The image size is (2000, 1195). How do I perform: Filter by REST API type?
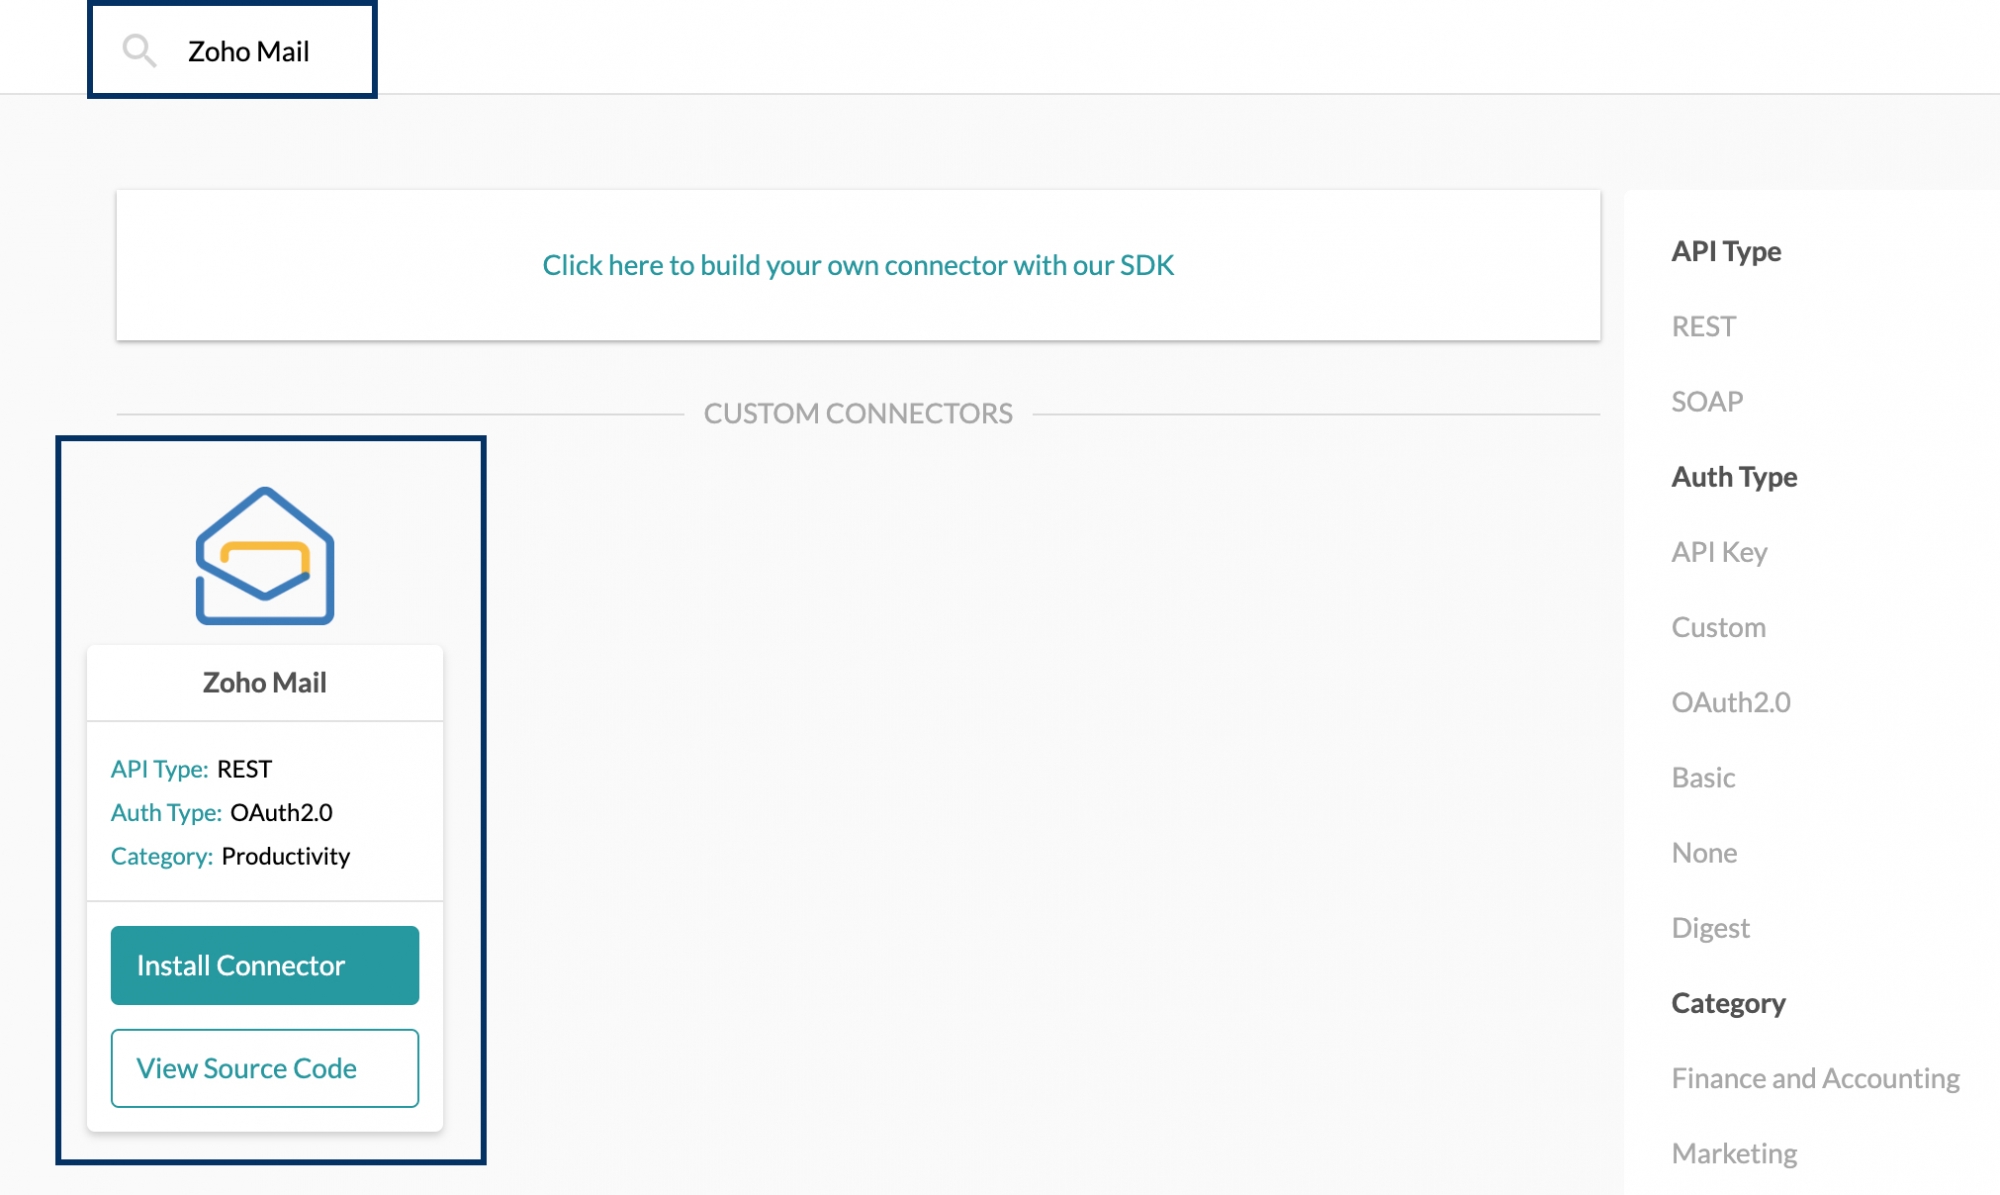(1703, 326)
